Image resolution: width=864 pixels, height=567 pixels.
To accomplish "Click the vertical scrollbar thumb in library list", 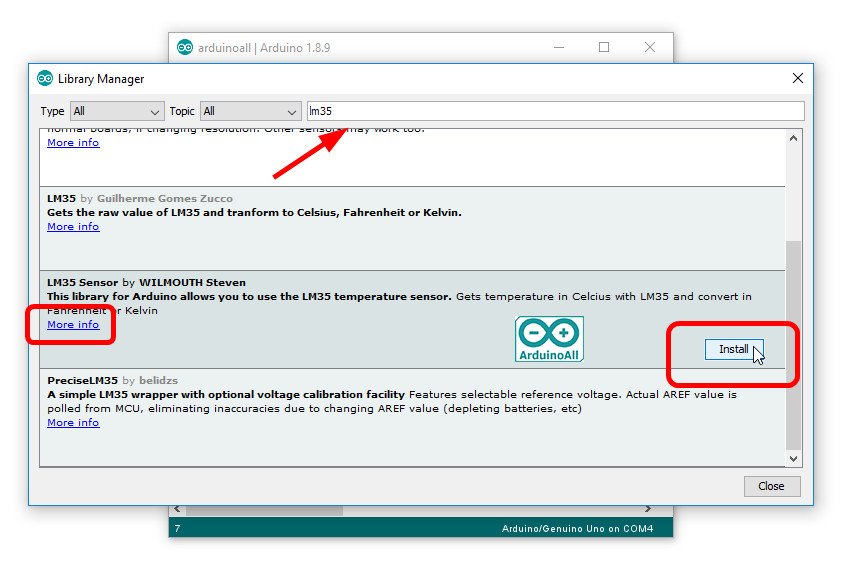I will pyautogui.click(x=793, y=344).
